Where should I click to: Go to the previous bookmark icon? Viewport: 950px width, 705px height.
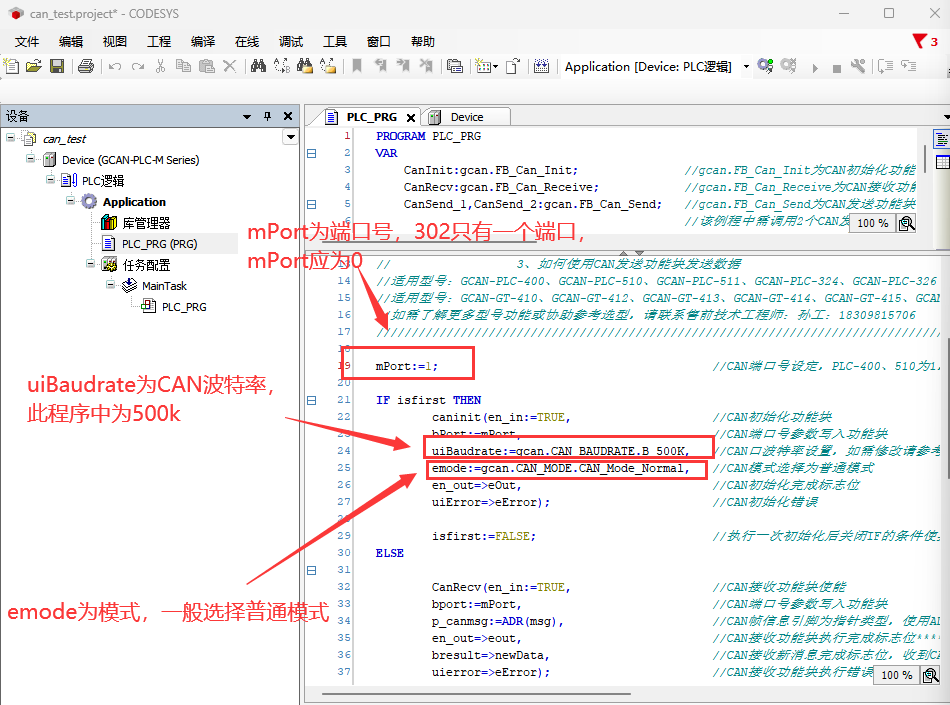point(380,66)
